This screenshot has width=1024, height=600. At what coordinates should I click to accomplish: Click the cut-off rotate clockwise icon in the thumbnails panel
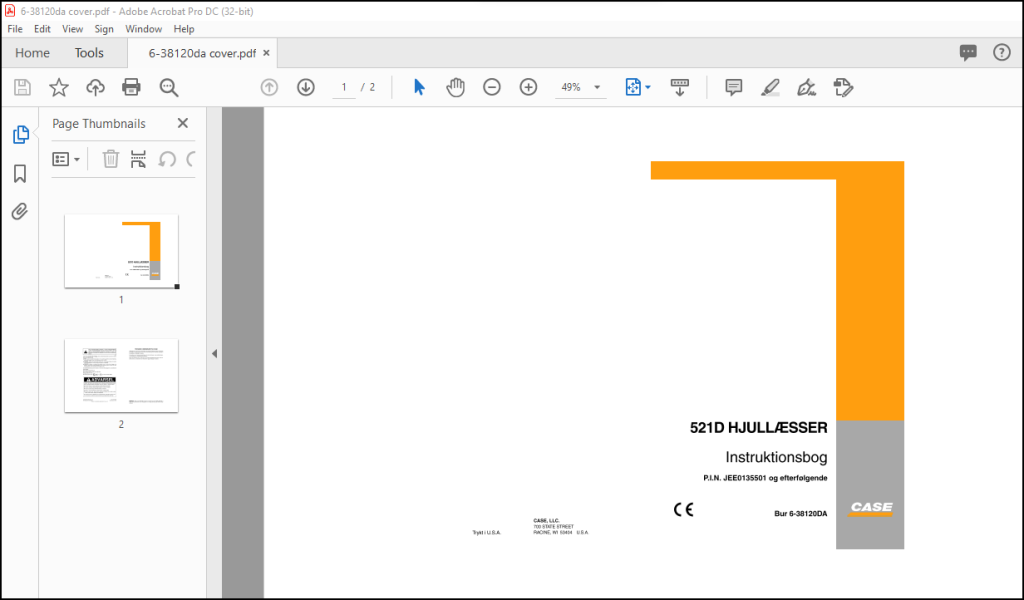[x=191, y=159]
